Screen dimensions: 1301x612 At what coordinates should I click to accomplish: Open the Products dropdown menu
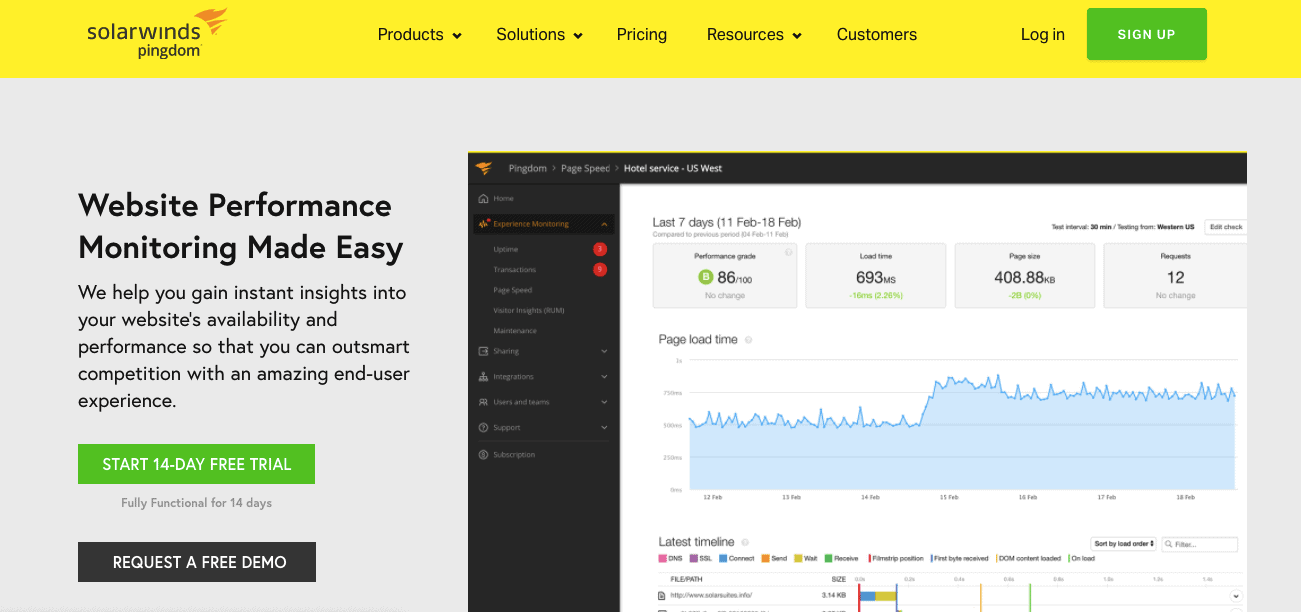pos(419,34)
